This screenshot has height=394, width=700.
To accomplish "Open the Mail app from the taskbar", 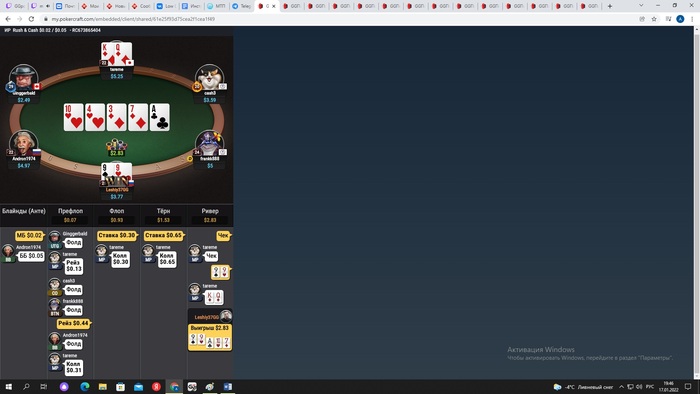I will point(138,386).
